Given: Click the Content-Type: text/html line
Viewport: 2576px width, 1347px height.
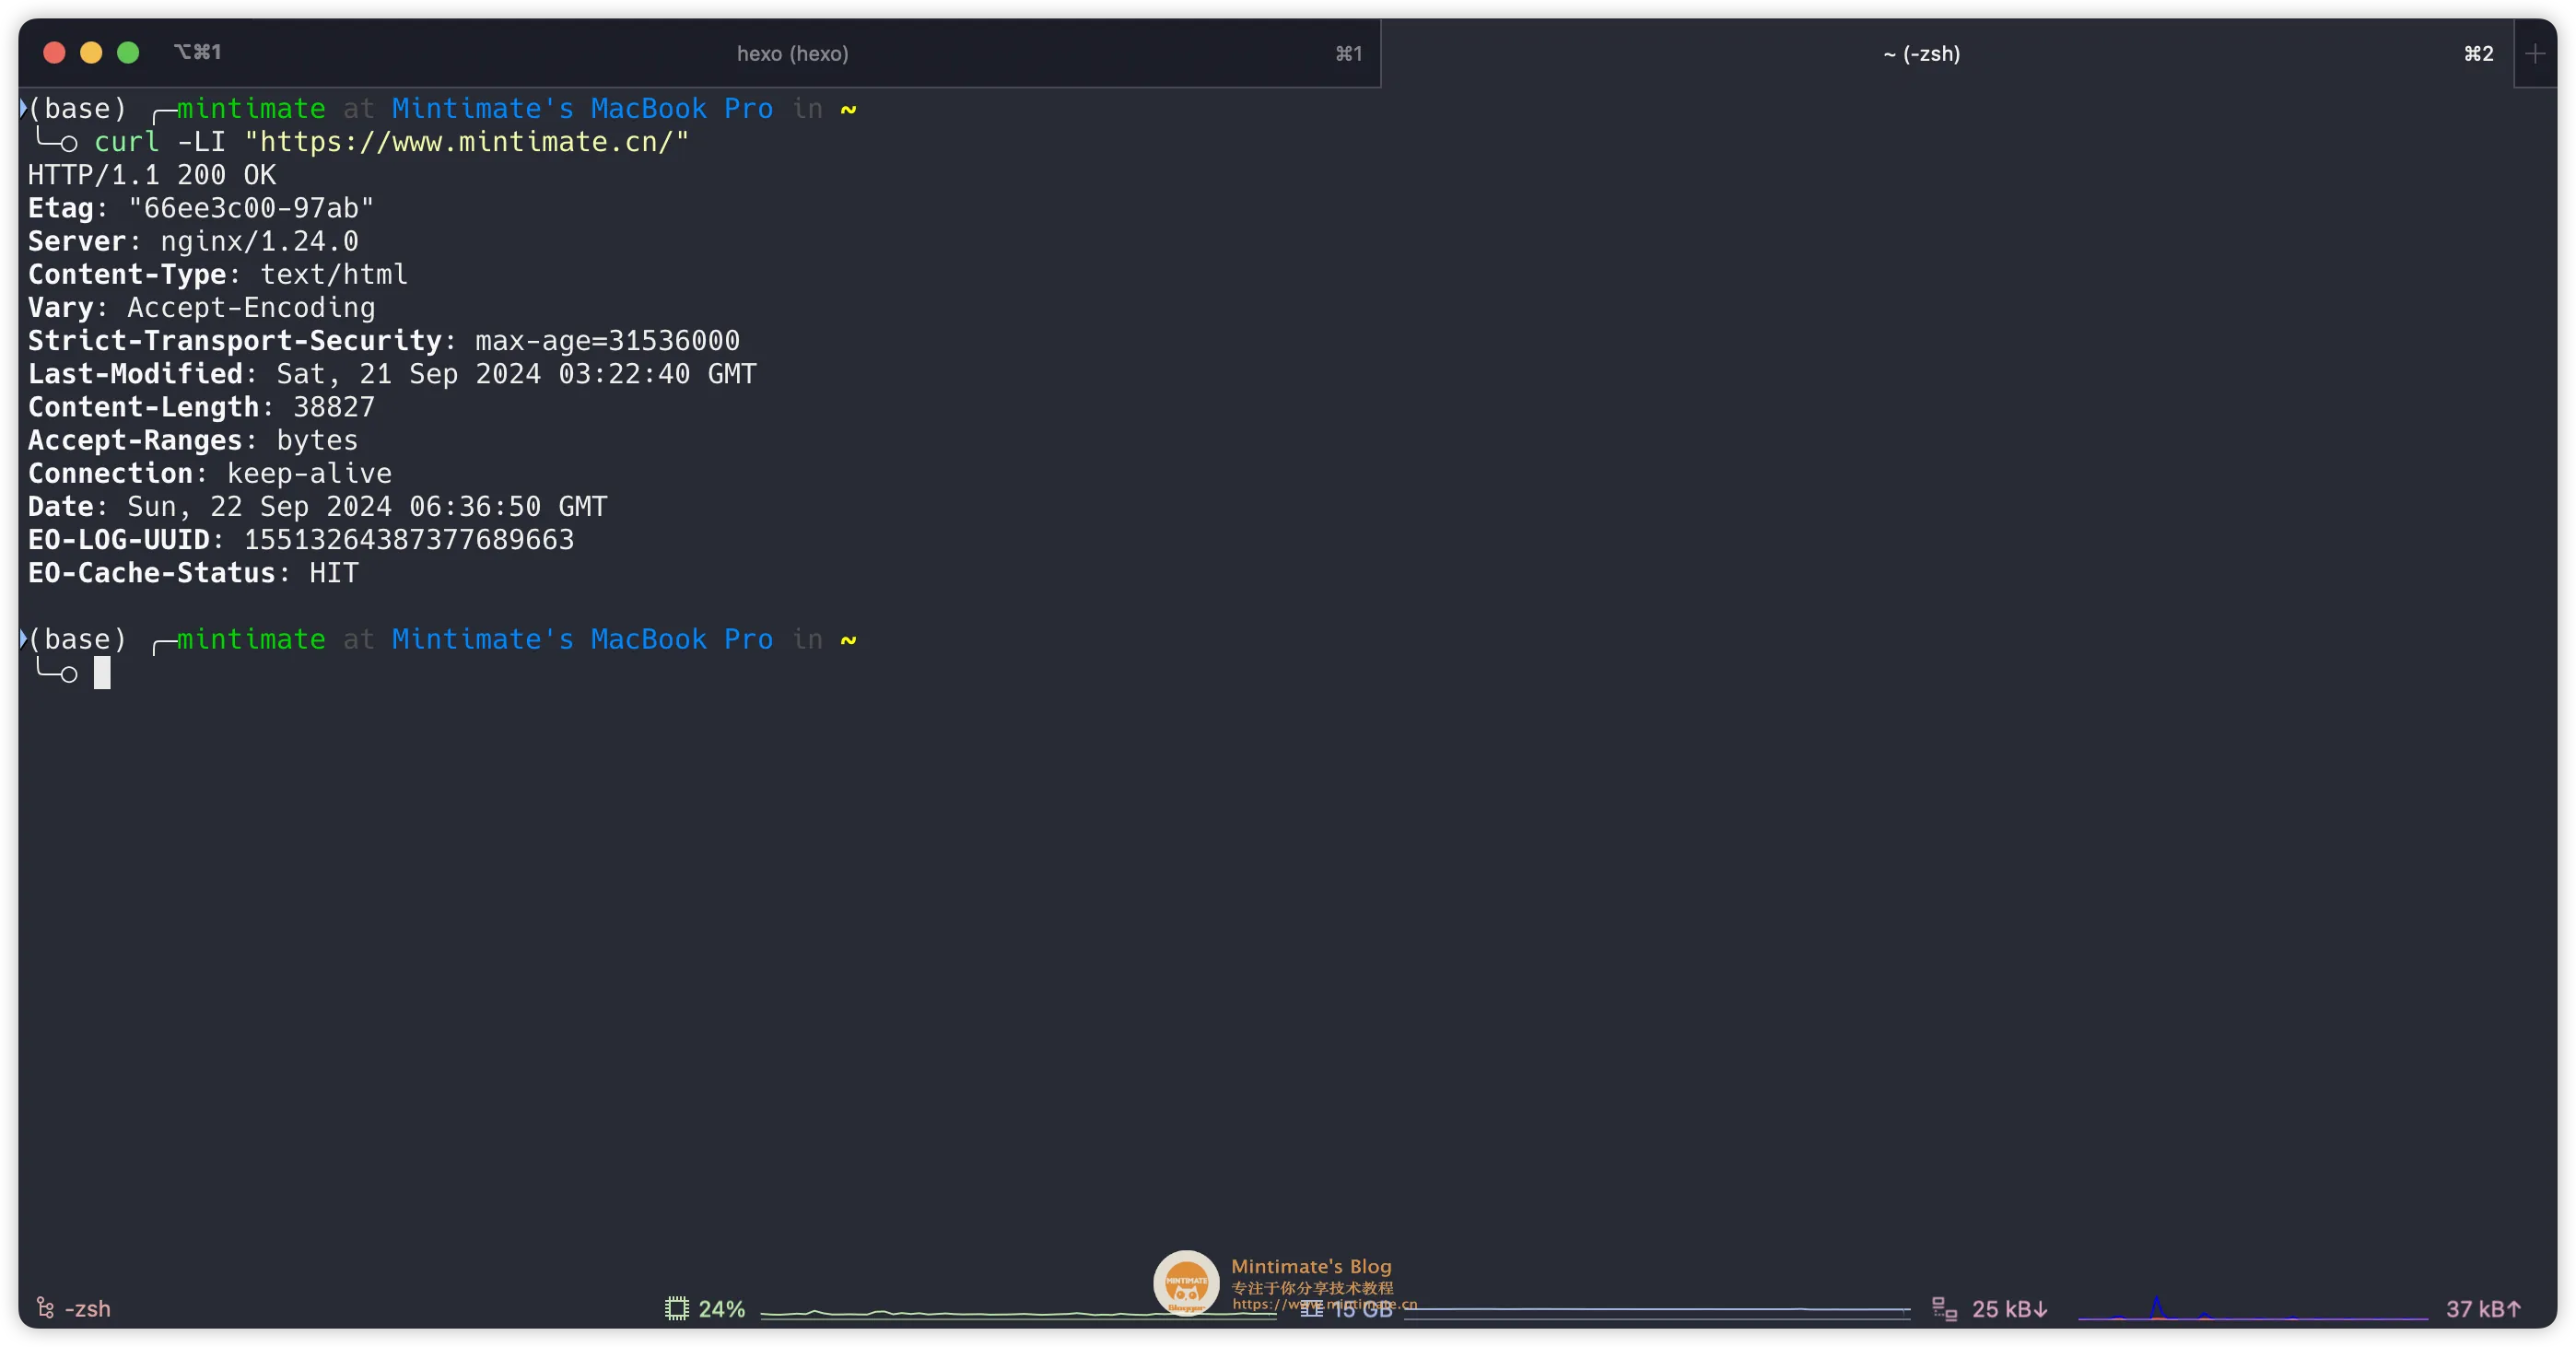Looking at the screenshot, I should (218, 274).
